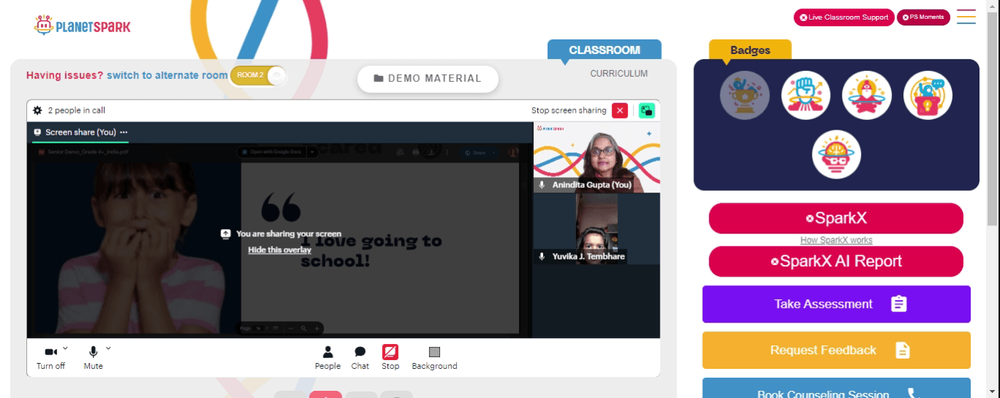This screenshot has width=1000, height=398.
Task: Select Yuvika J. Tembhare's video tile
Action: [597, 229]
